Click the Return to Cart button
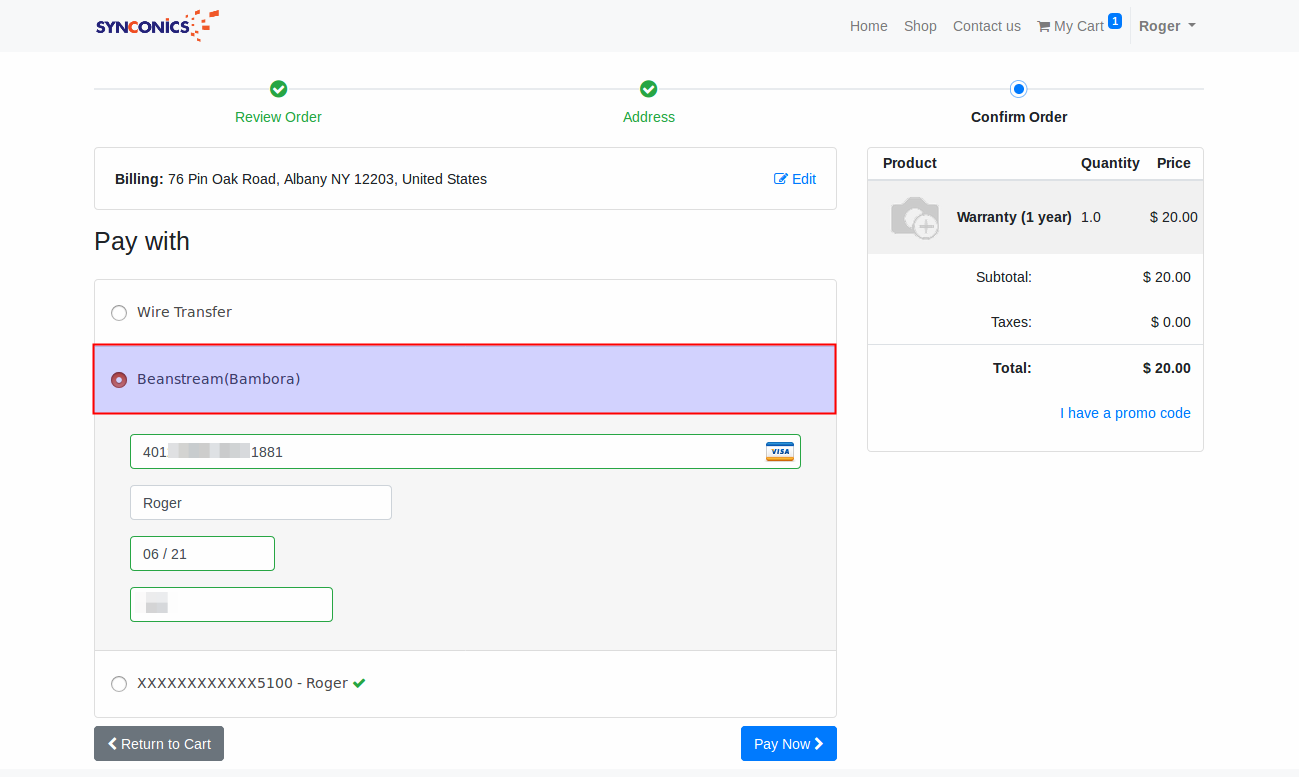Image resolution: width=1299 pixels, height=777 pixels. tap(159, 744)
